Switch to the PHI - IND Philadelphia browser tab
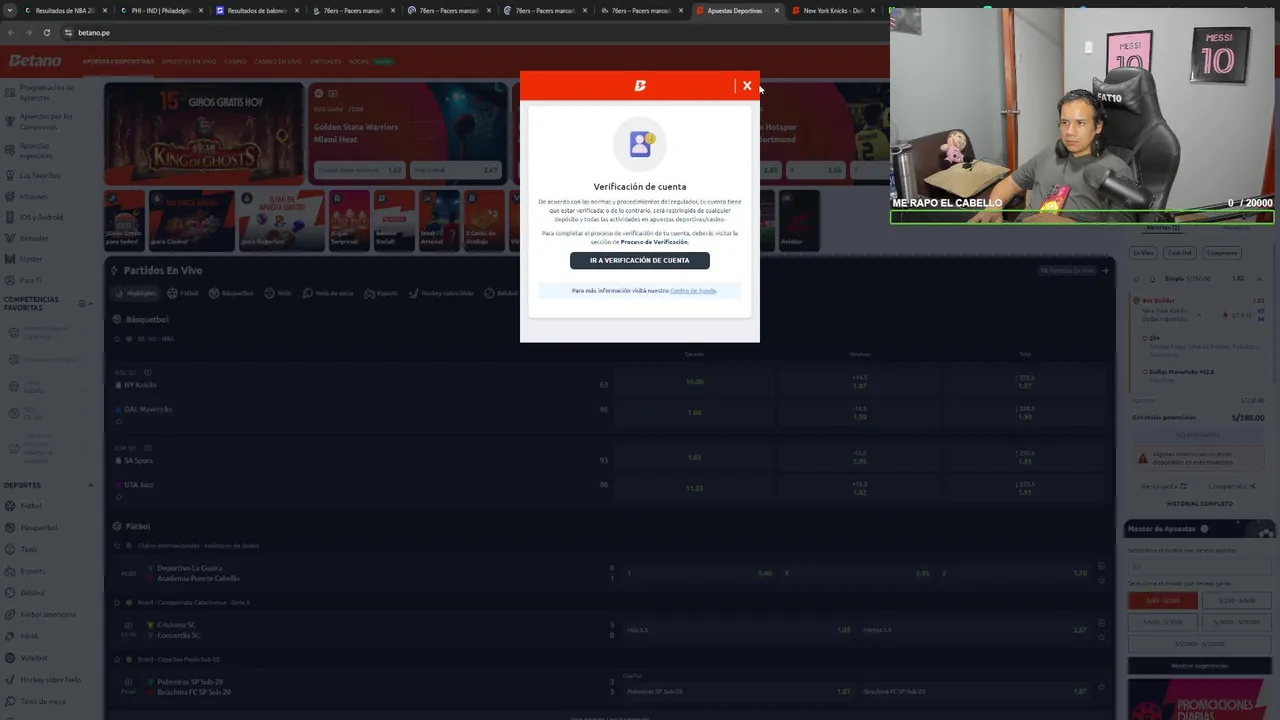 point(160,11)
